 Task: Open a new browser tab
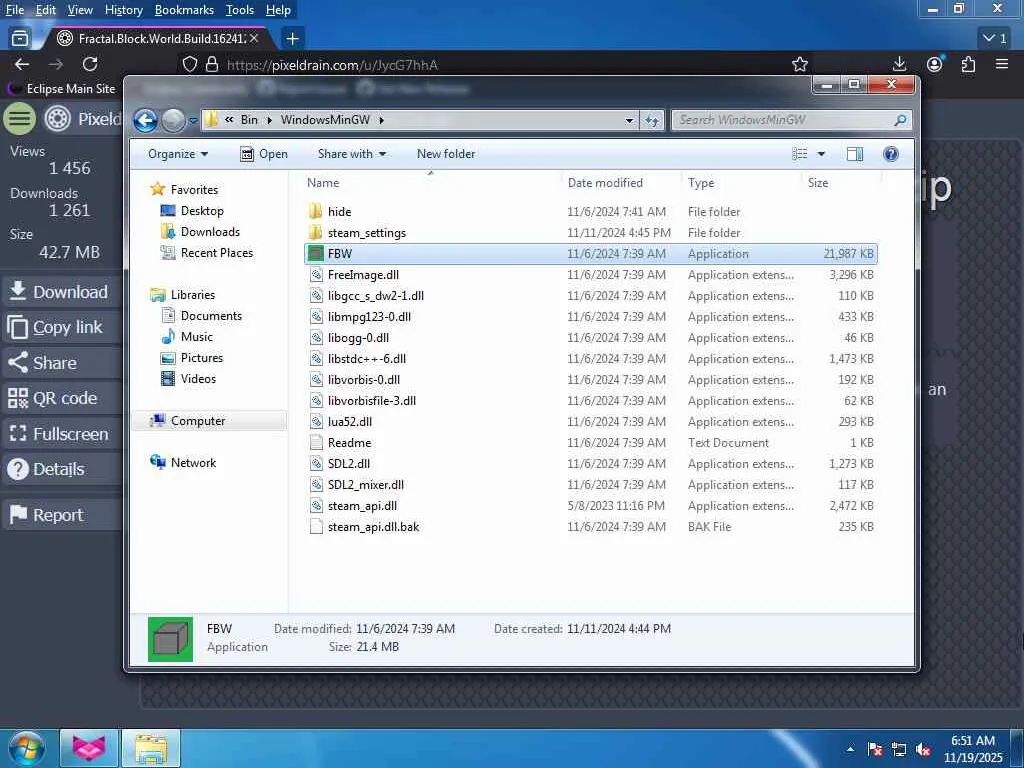(x=293, y=39)
